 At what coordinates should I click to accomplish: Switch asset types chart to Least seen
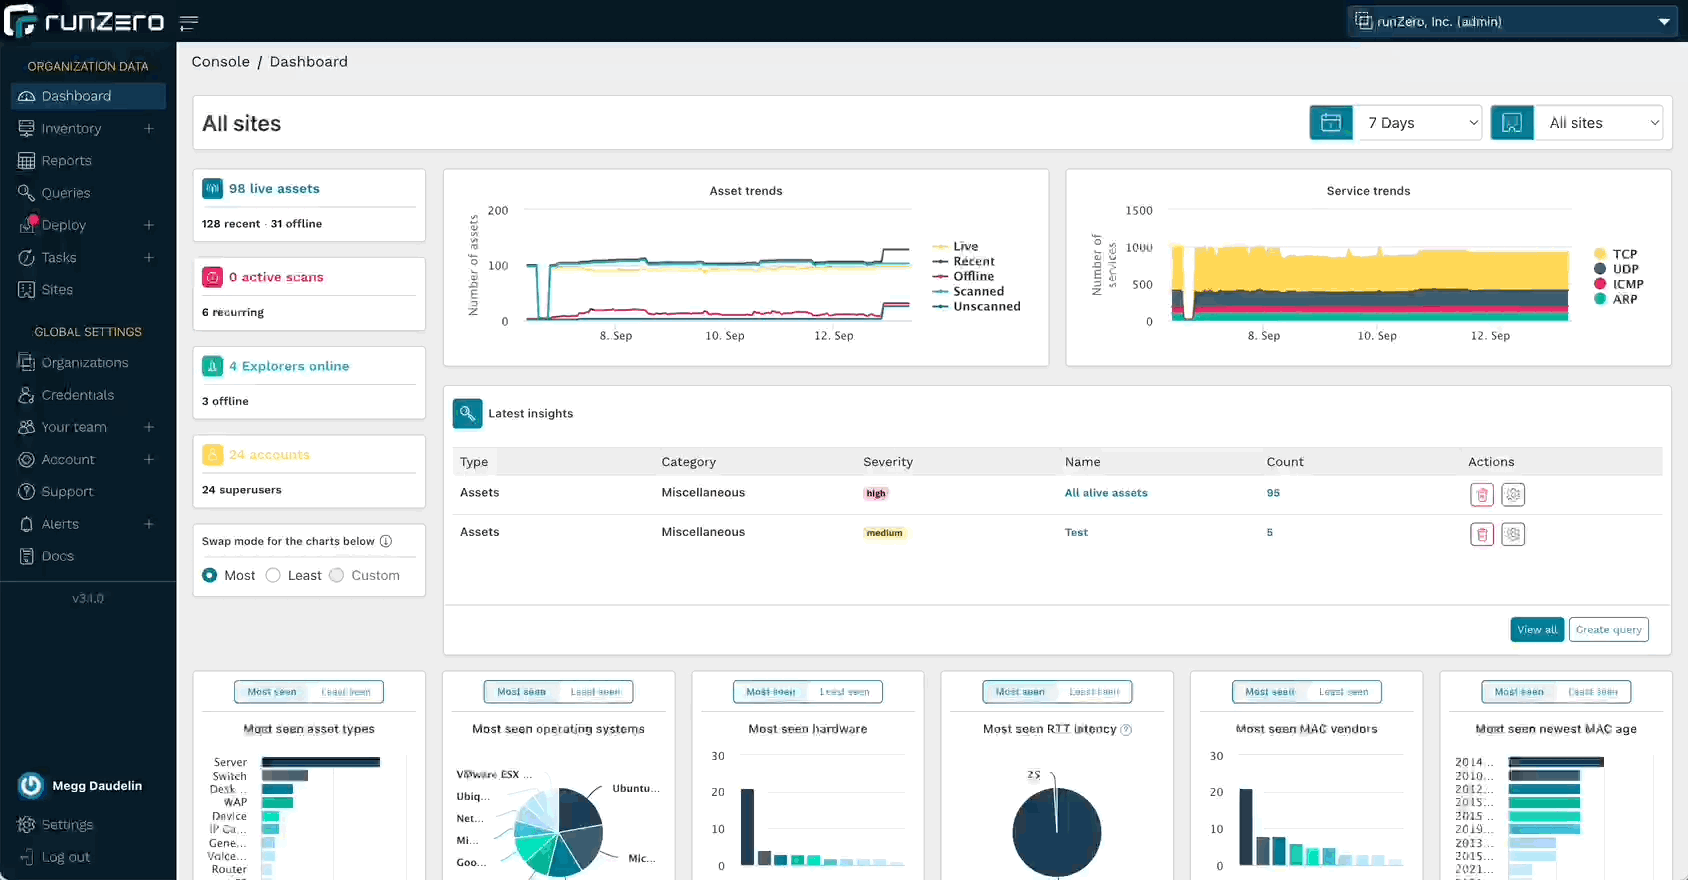click(346, 692)
